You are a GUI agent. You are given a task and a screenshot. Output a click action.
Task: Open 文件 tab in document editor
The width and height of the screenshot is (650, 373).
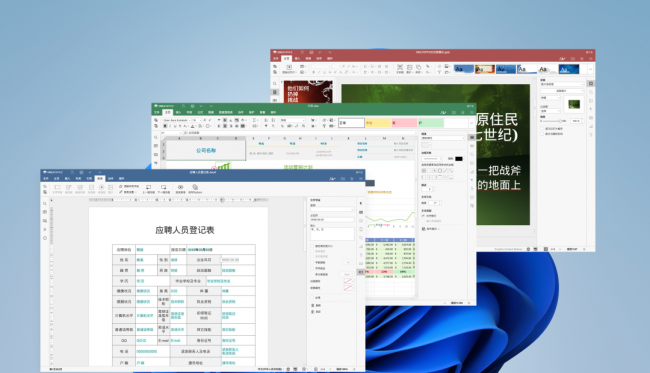coord(46,178)
